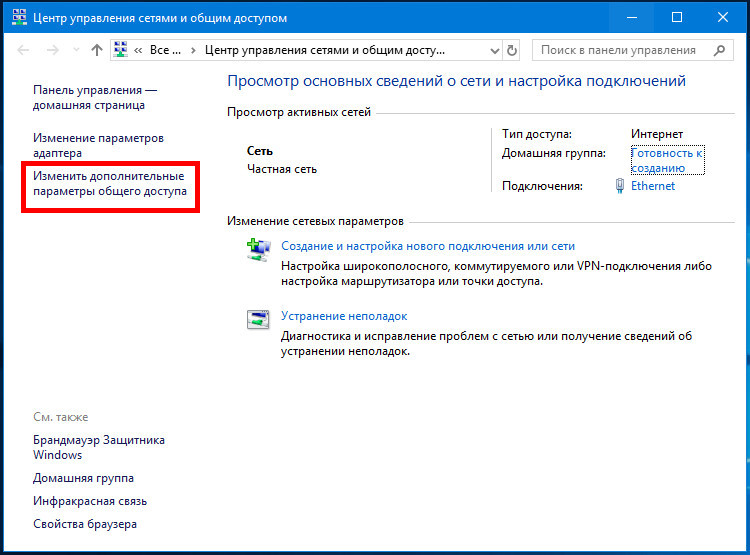Open Изменить дополнительные параметры общего доступа
This screenshot has height=555, width=750.
(110, 183)
